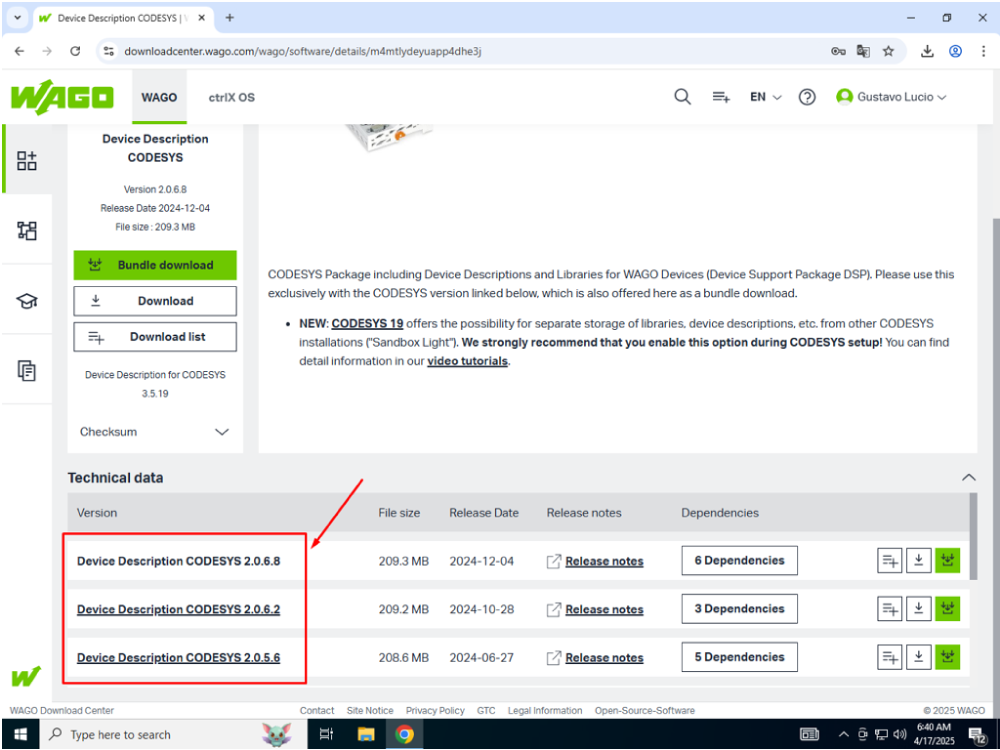Open Release notes for version 2.0.5.6
Screen dimensions: 1000x750
(604, 658)
